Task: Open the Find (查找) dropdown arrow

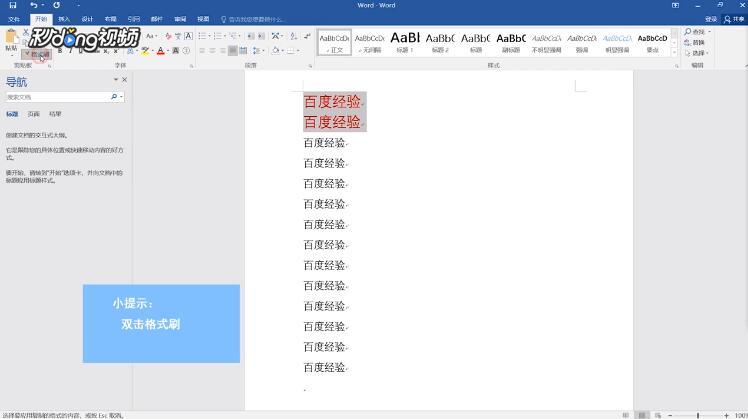Action: point(710,31)
